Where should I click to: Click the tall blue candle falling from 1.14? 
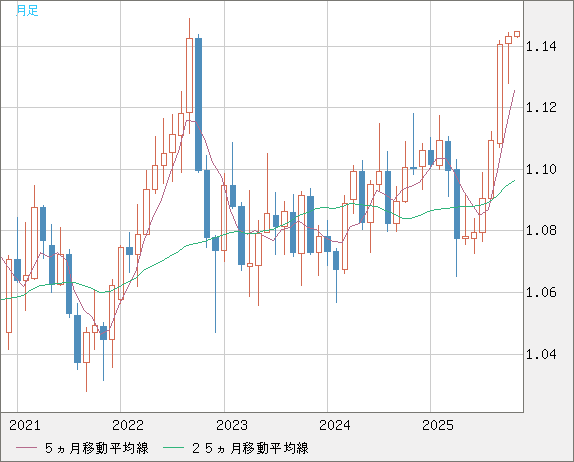198,104
